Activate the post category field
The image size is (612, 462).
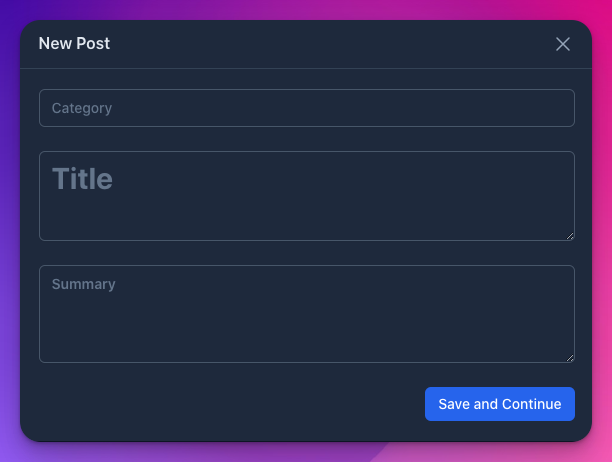306,108
